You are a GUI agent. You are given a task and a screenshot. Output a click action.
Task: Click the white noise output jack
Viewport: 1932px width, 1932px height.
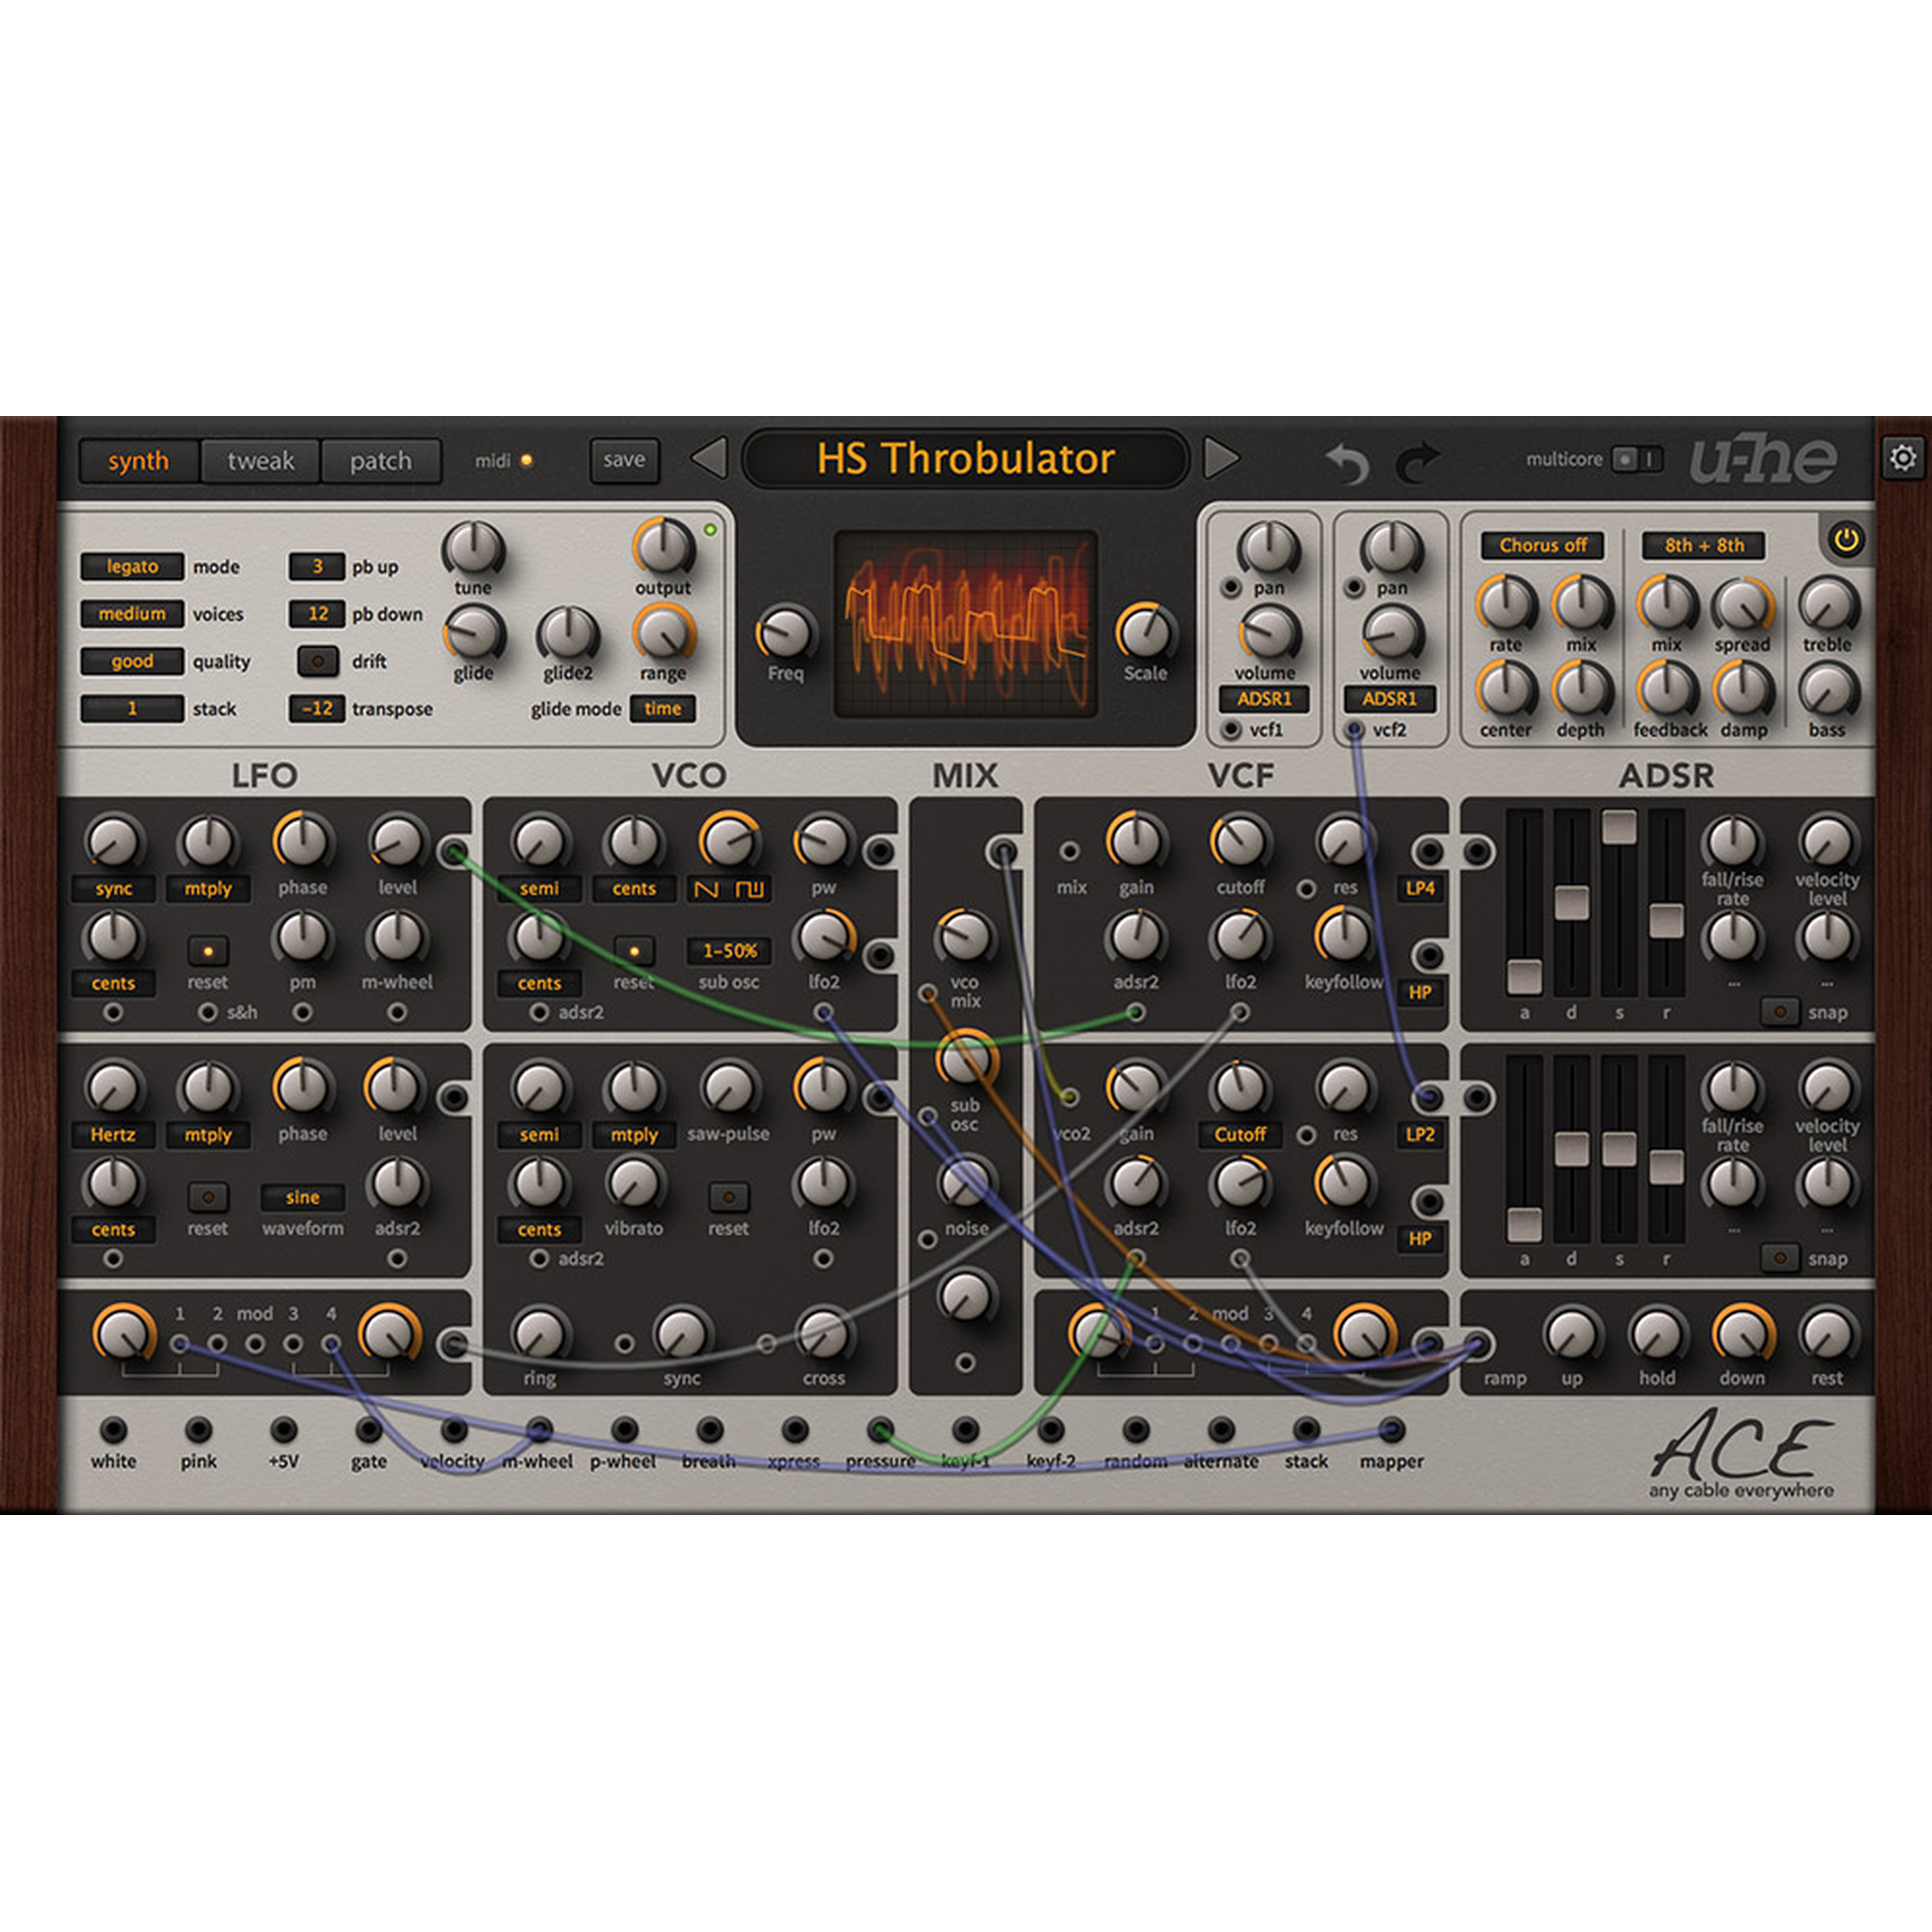pos(114,1430)
